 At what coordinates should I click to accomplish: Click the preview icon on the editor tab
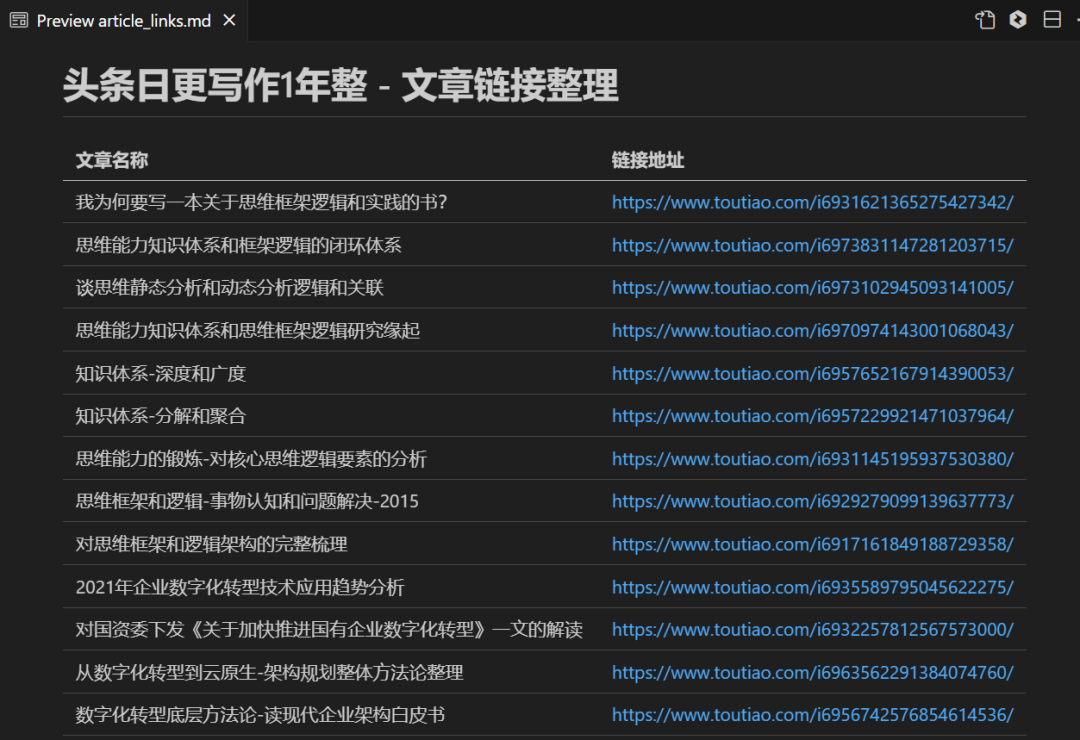coord(17,19)
